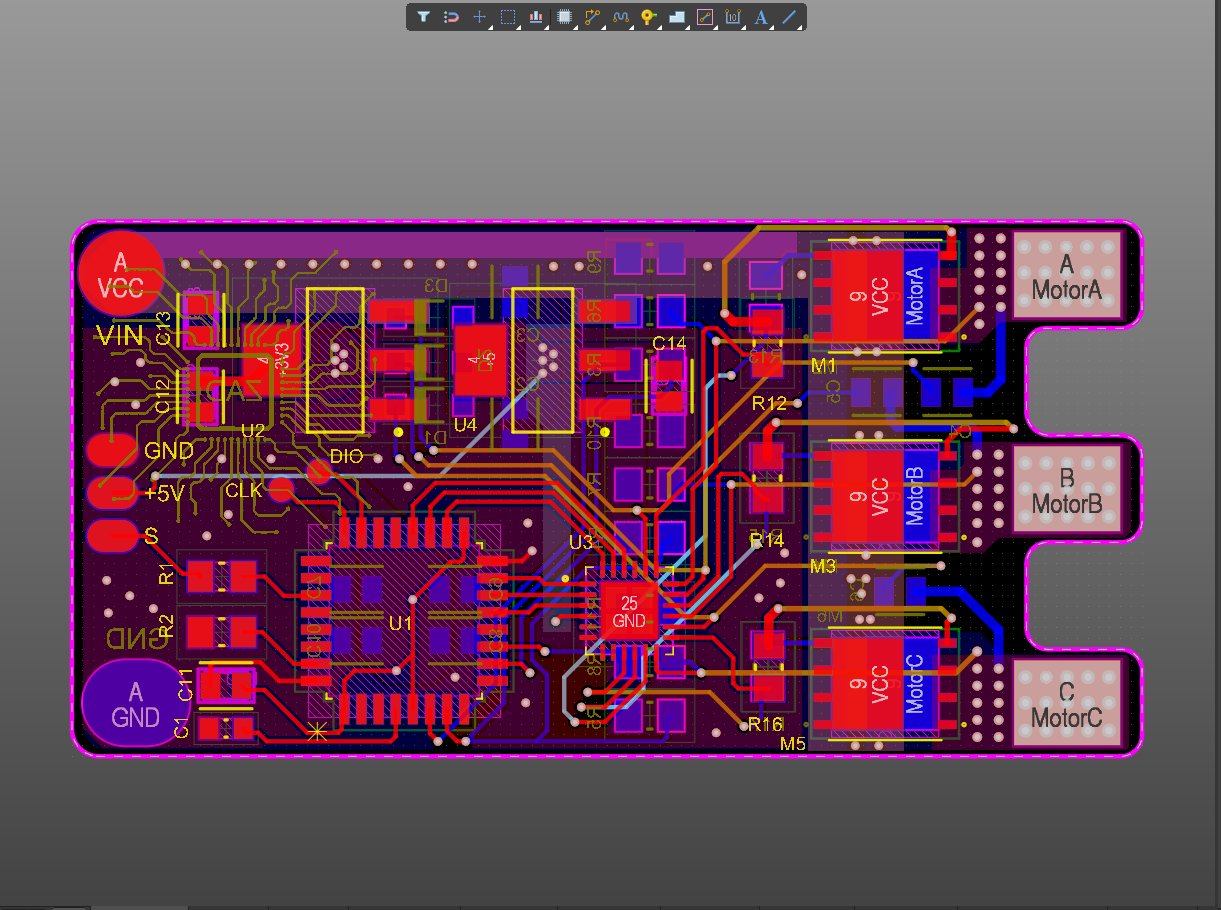The image size is (1221, 910).
Task: Select the Place Line tool
Action: pos(789,17)
